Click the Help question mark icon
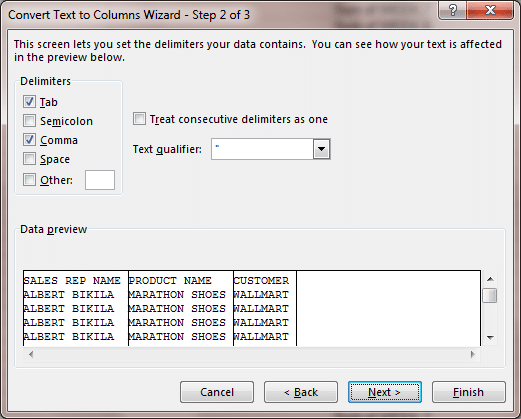521x419 pixels. click(453, 10)
